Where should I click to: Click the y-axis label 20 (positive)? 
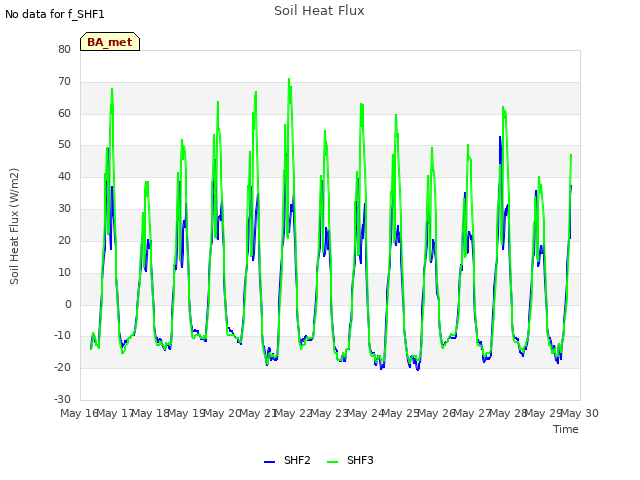pos(64,240)
